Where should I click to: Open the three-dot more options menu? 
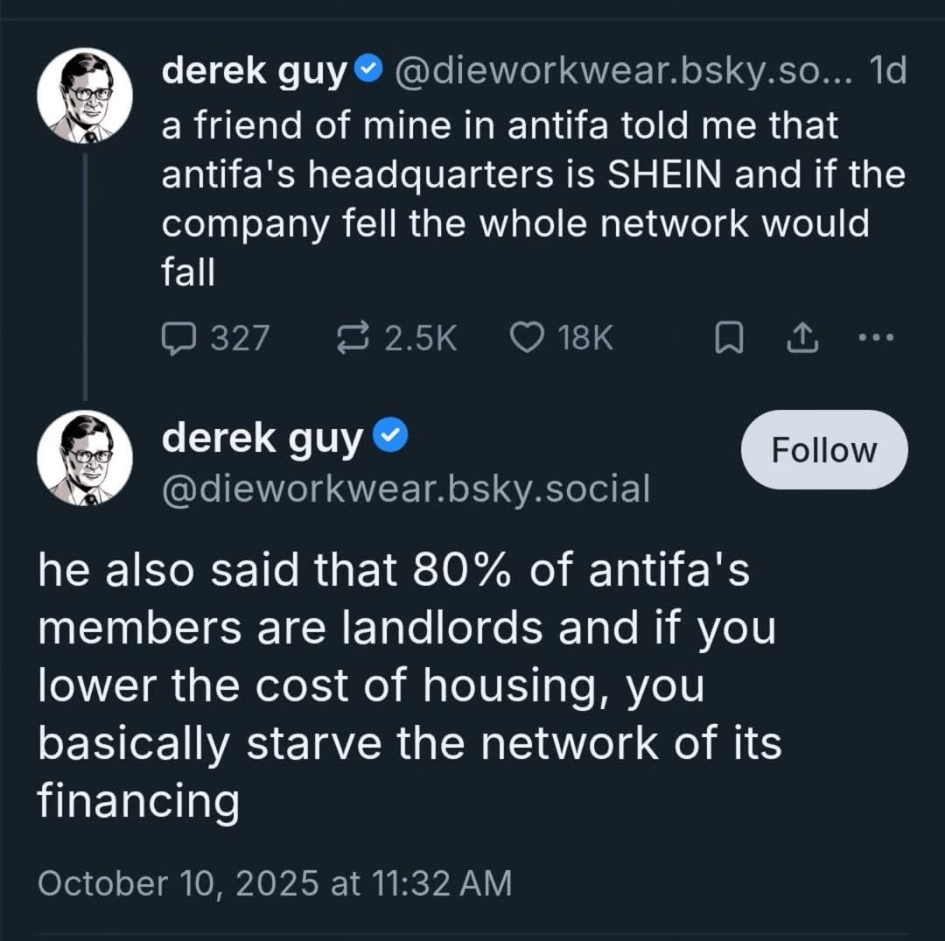click(875, 338)
